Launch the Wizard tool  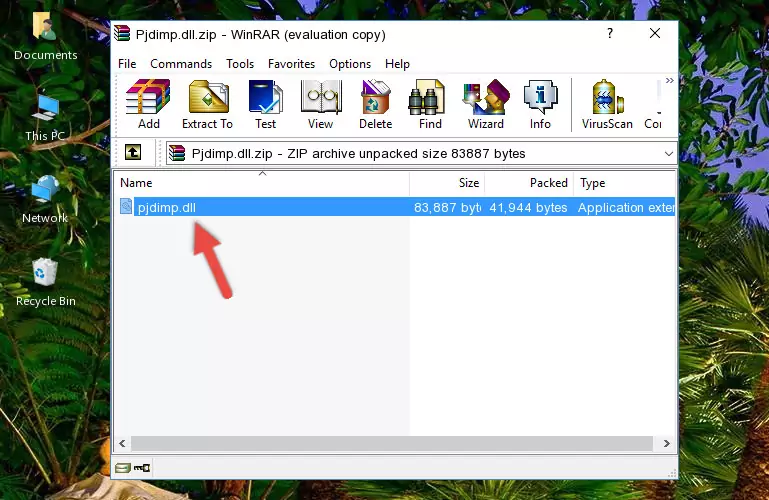point(486,104)
